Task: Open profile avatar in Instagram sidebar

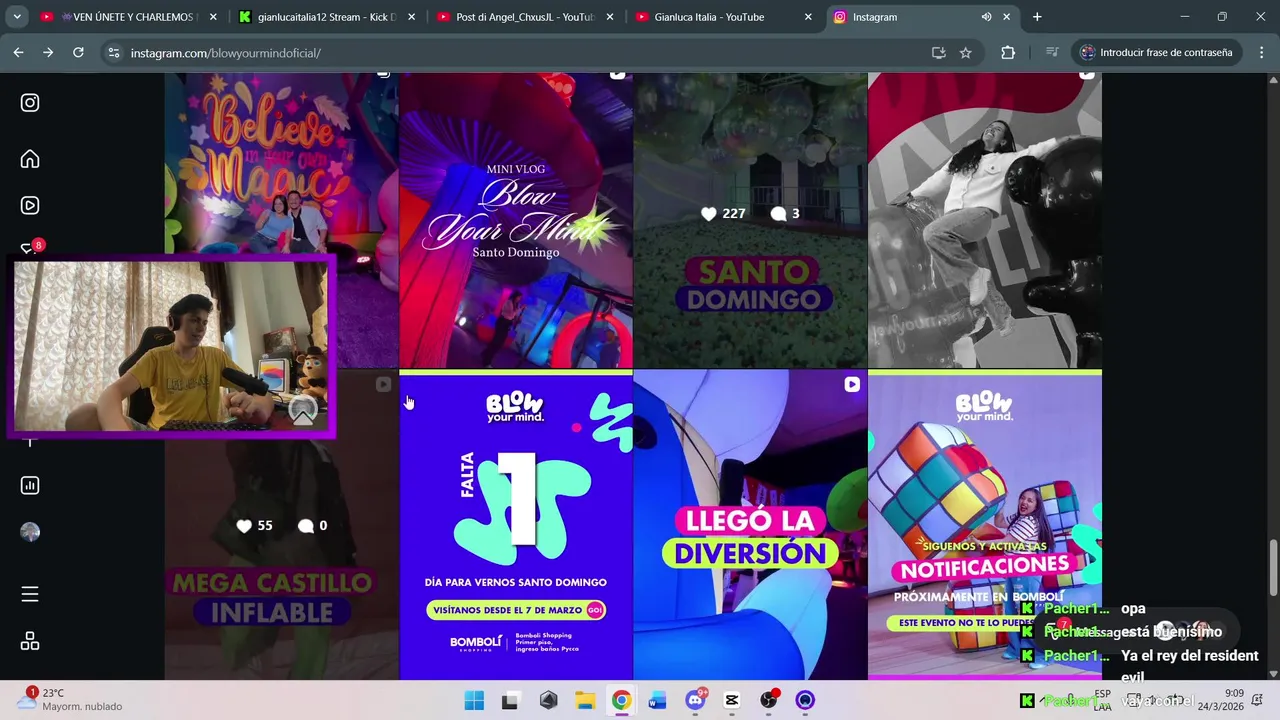Action: click(x=30, y=532)
